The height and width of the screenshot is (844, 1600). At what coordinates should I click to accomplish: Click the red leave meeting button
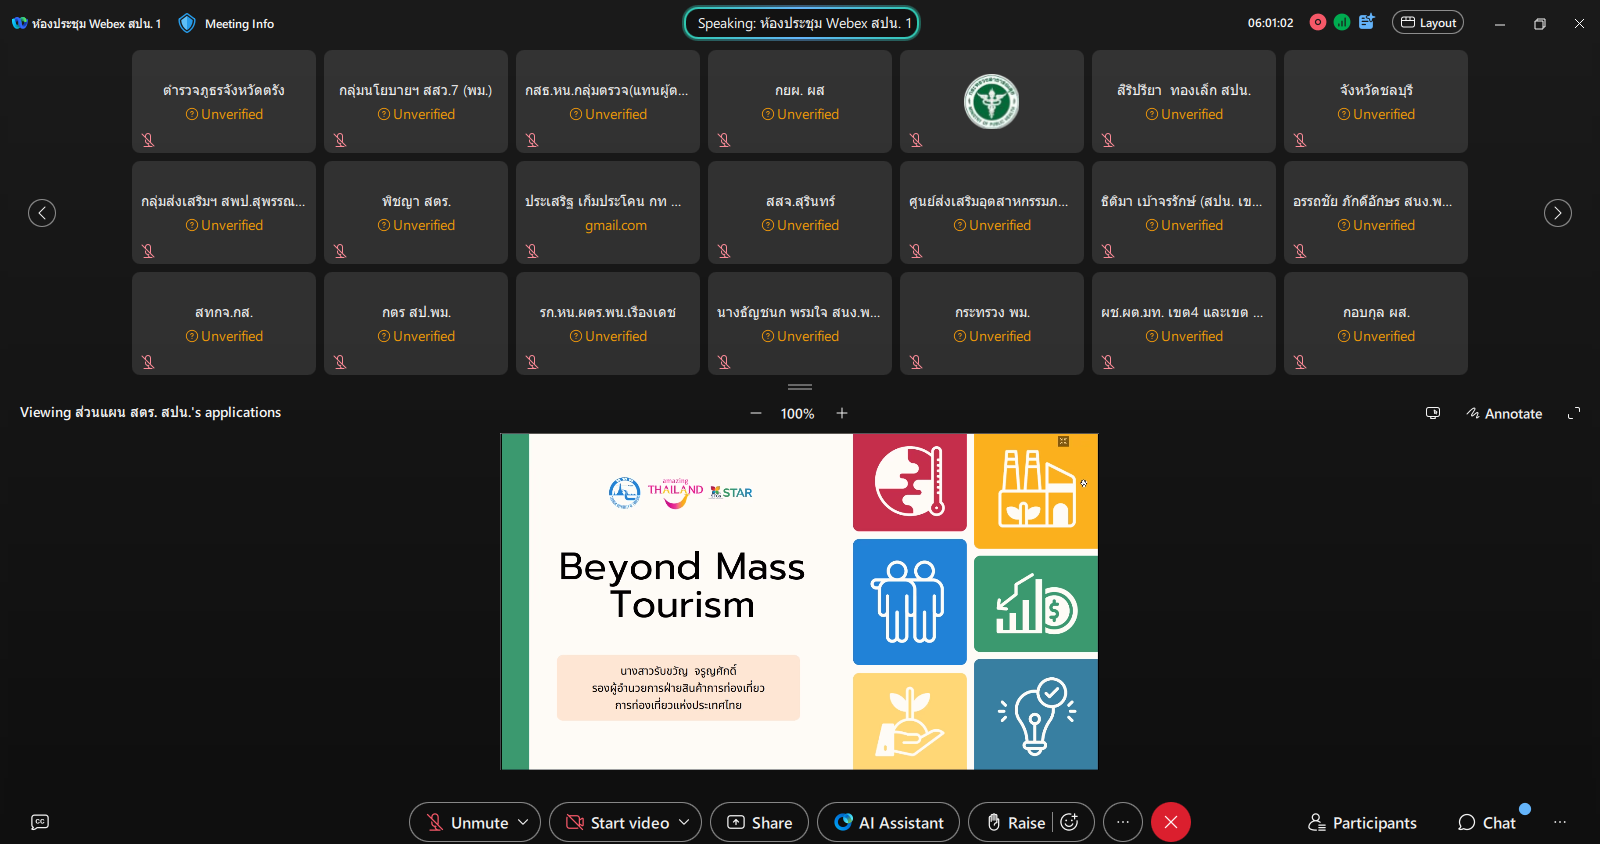point(1171,822)
